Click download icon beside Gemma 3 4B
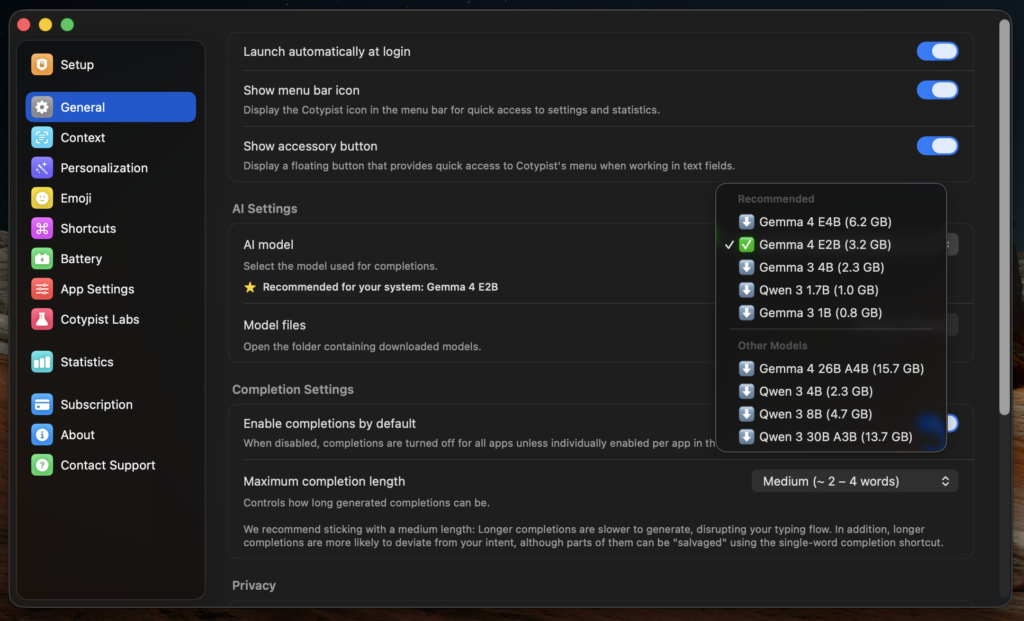This screenshot has height=621, width=1024. pos(746,267)
